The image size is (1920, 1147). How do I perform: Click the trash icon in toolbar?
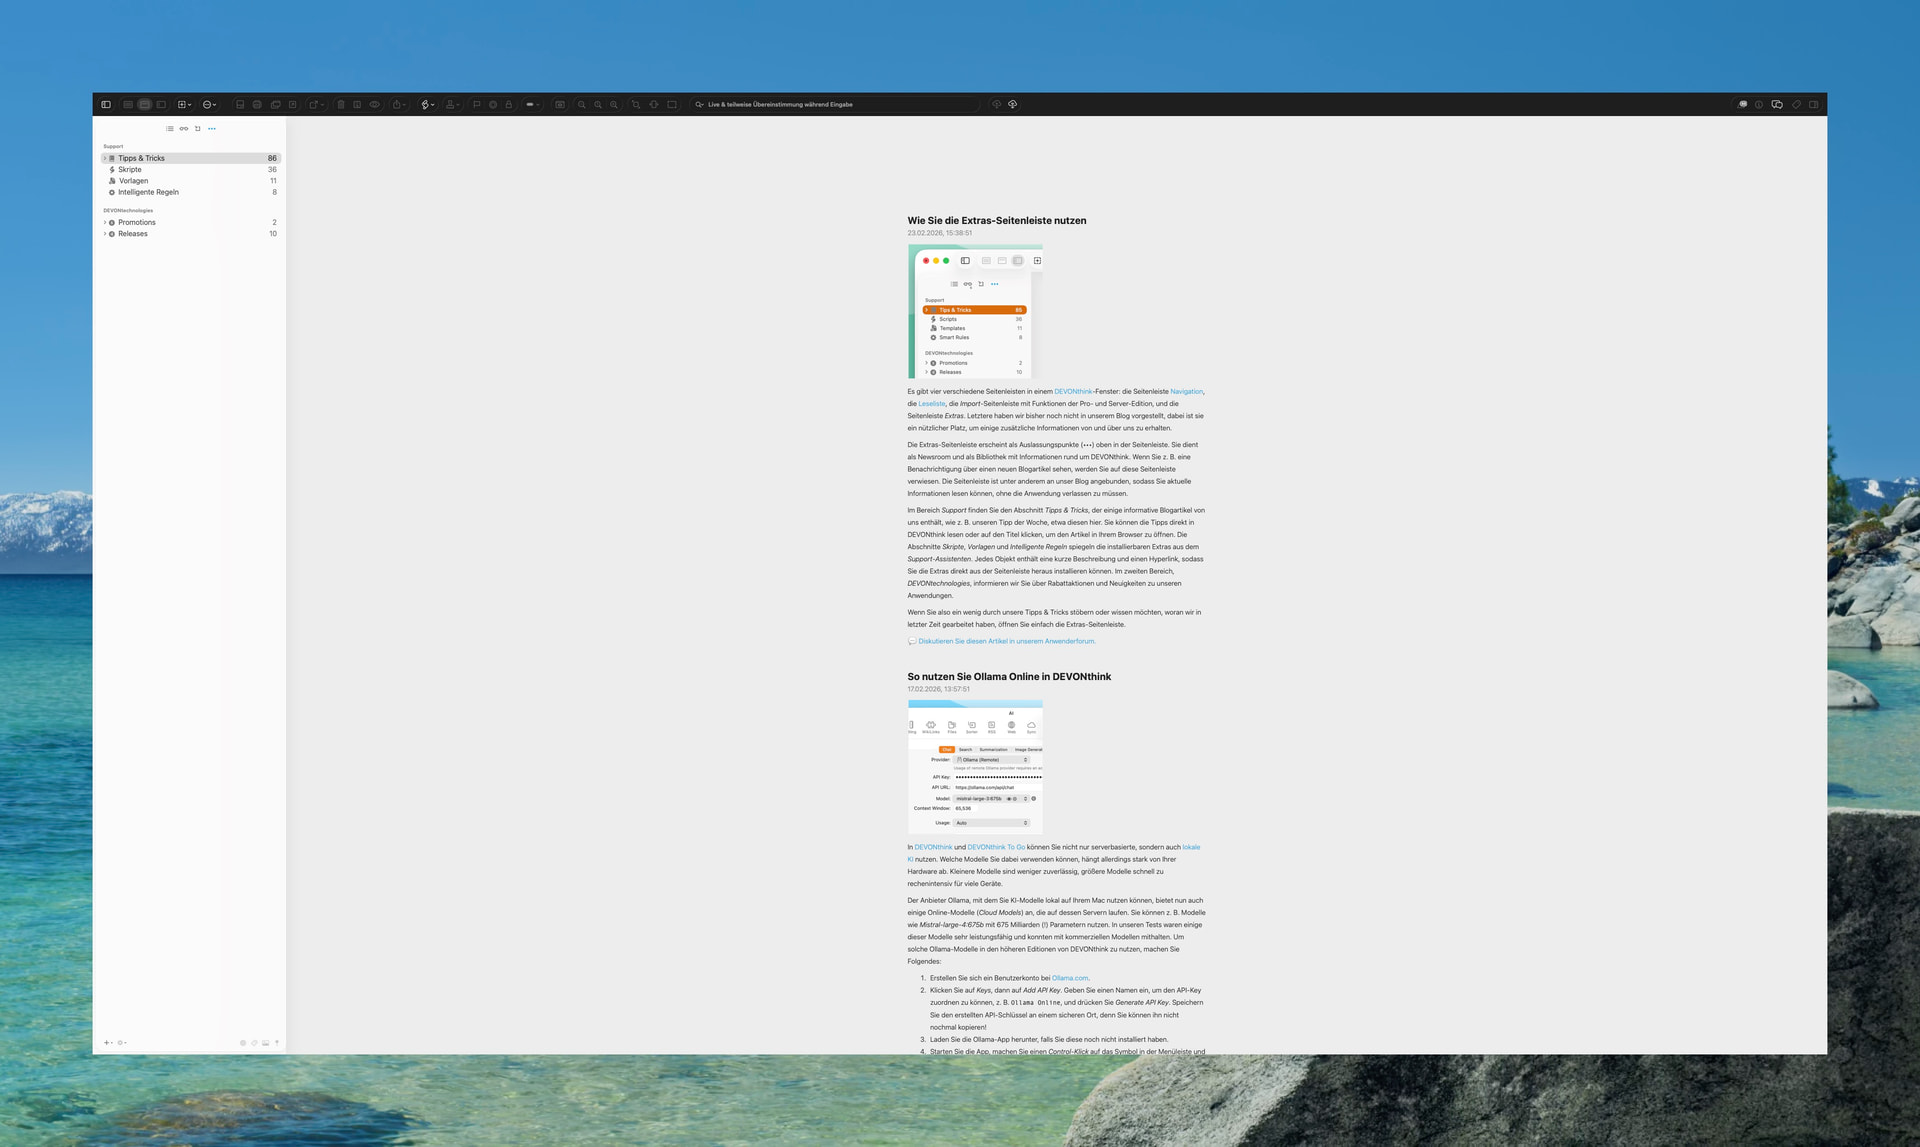pyautogui.click(x=341, y=104)
